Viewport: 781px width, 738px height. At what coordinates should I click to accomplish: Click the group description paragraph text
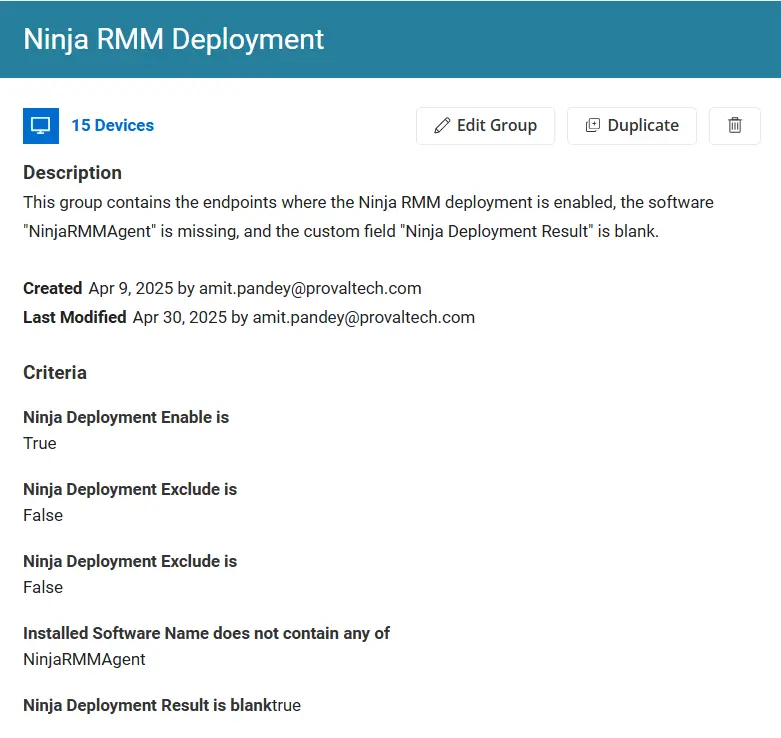pos(368,217)
